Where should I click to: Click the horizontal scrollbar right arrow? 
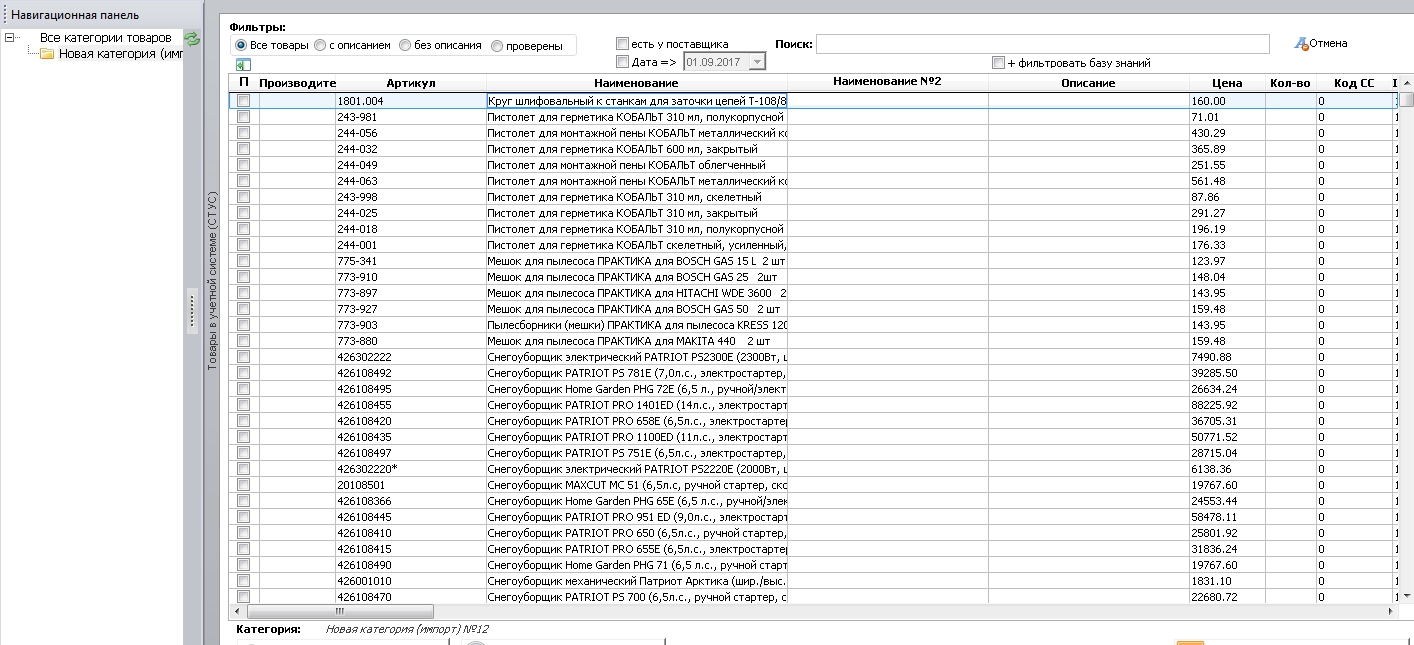[1390, 611]
